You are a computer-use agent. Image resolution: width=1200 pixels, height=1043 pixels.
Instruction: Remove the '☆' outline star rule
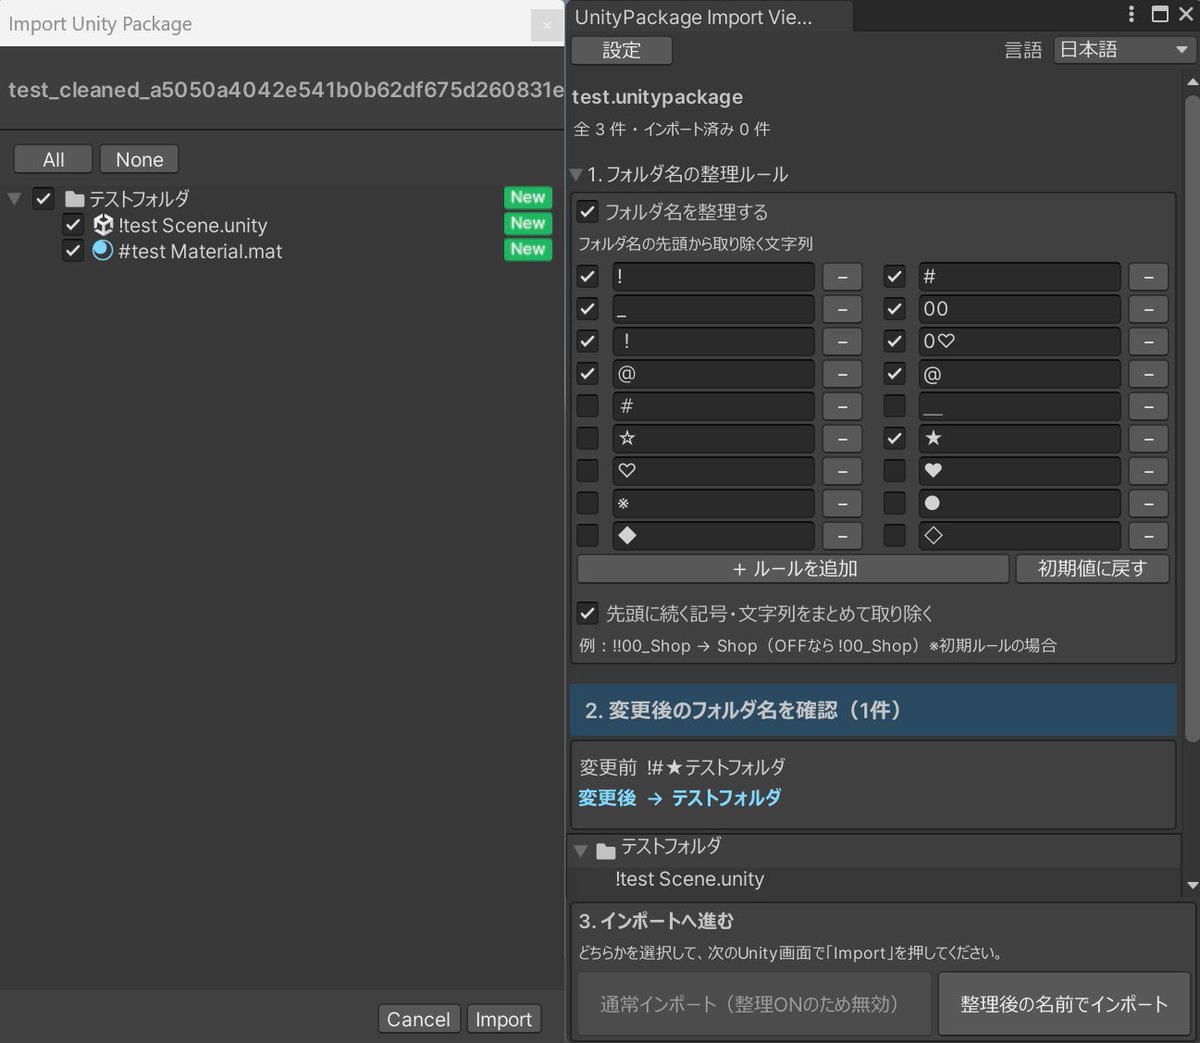(x=842, y=439)
